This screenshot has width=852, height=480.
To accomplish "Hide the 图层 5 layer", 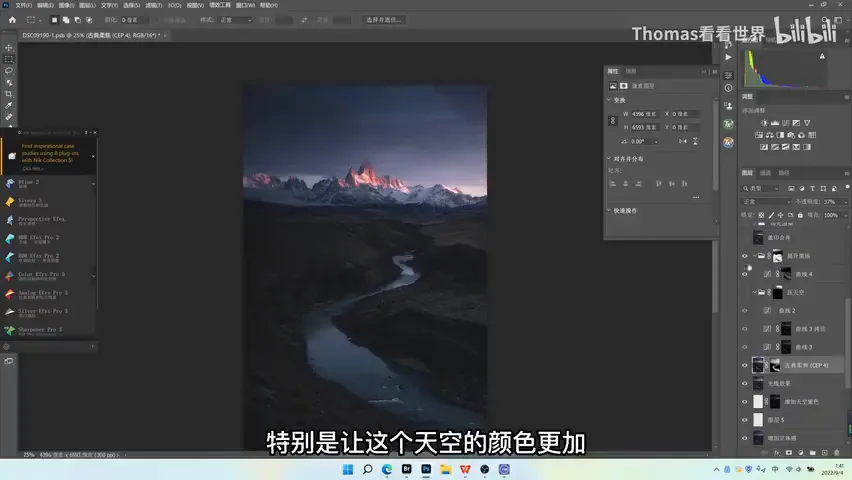I will 745,420.
